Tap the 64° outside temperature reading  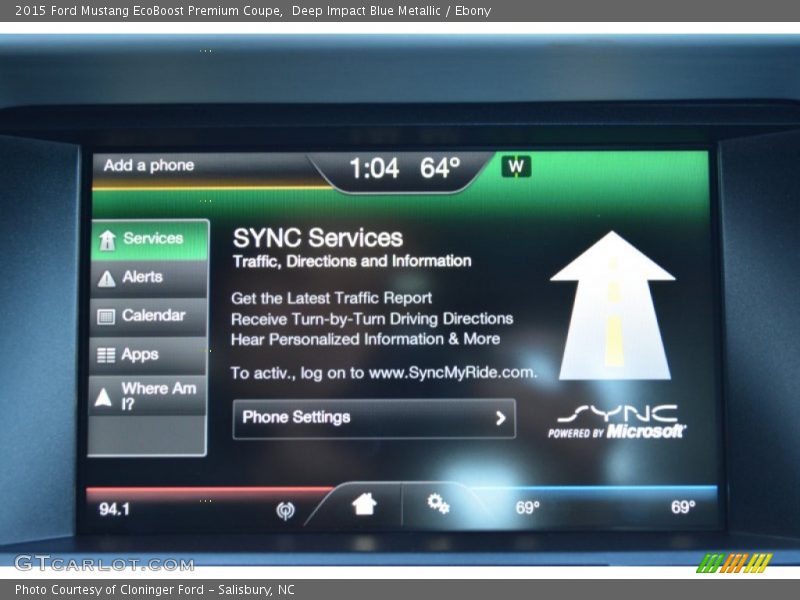click(x=440, y=168)
